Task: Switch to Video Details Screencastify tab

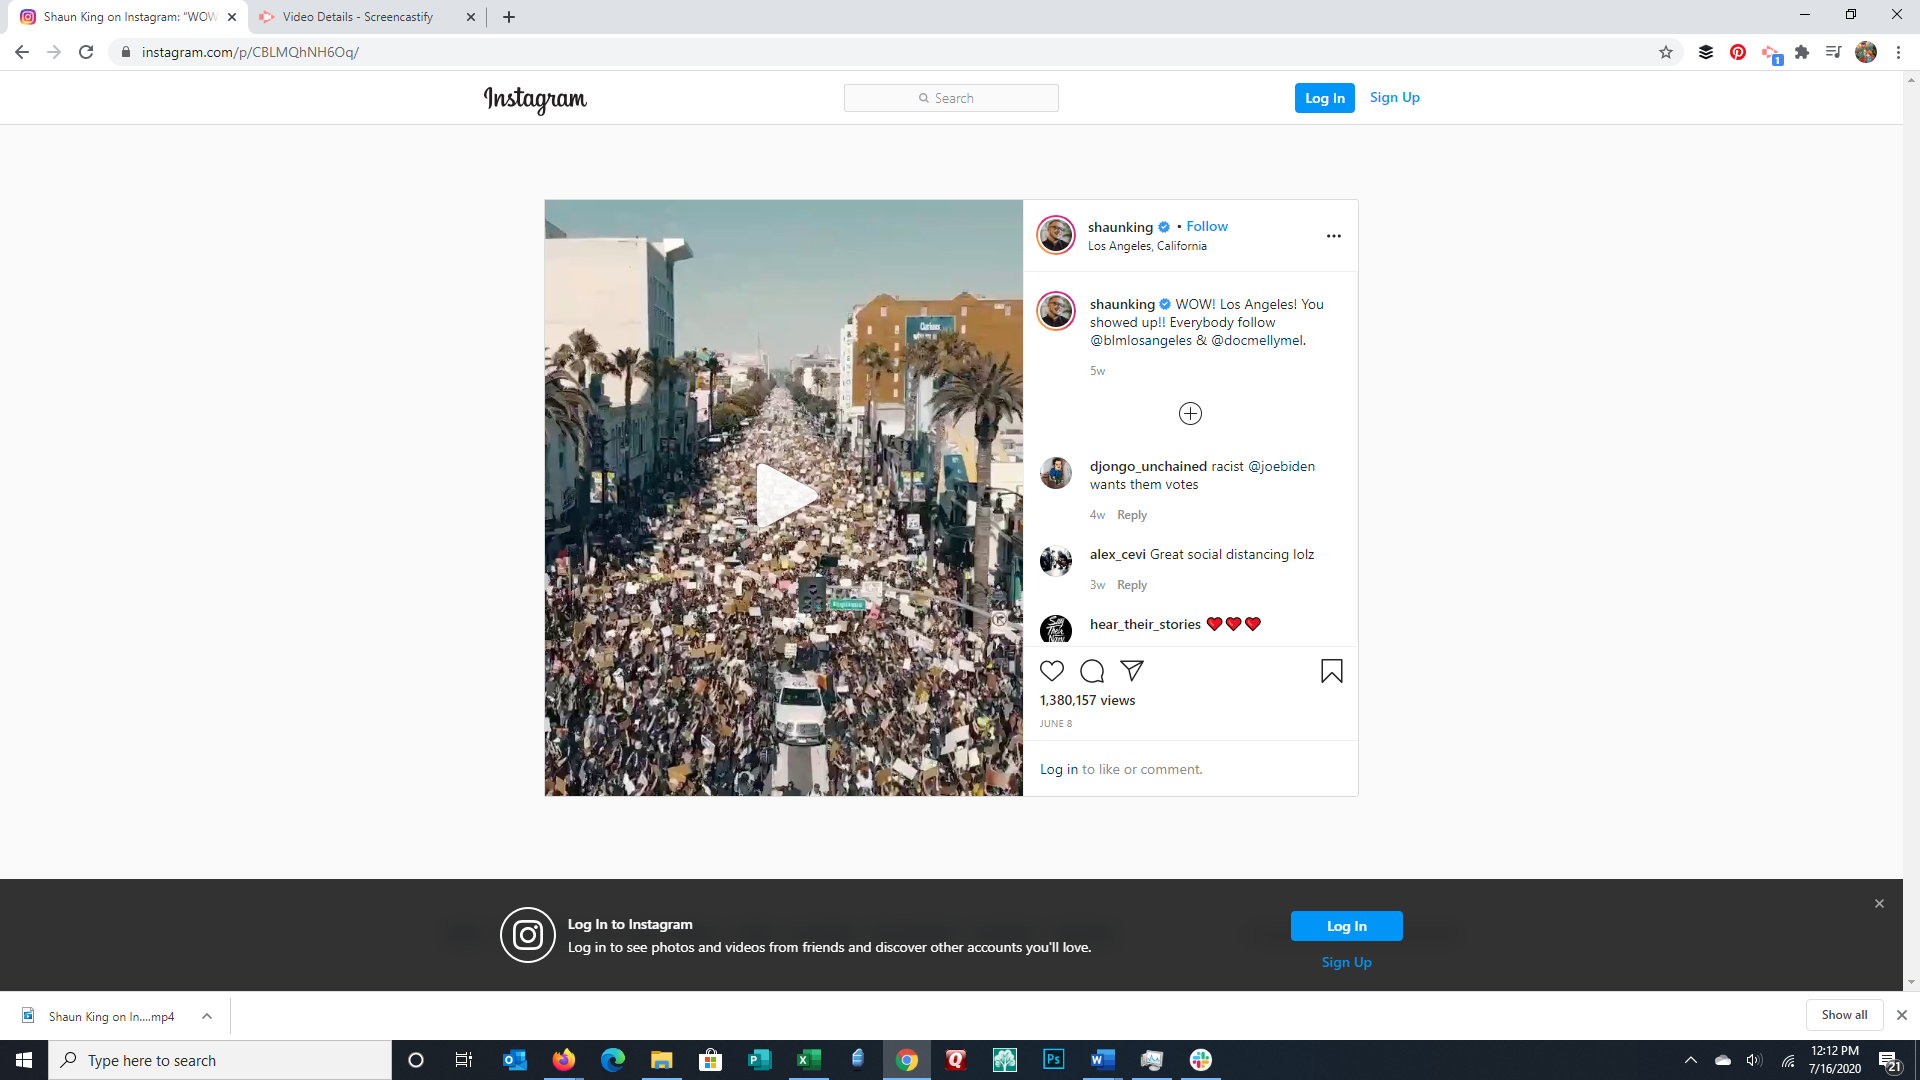Action: (x=357, y=17)
